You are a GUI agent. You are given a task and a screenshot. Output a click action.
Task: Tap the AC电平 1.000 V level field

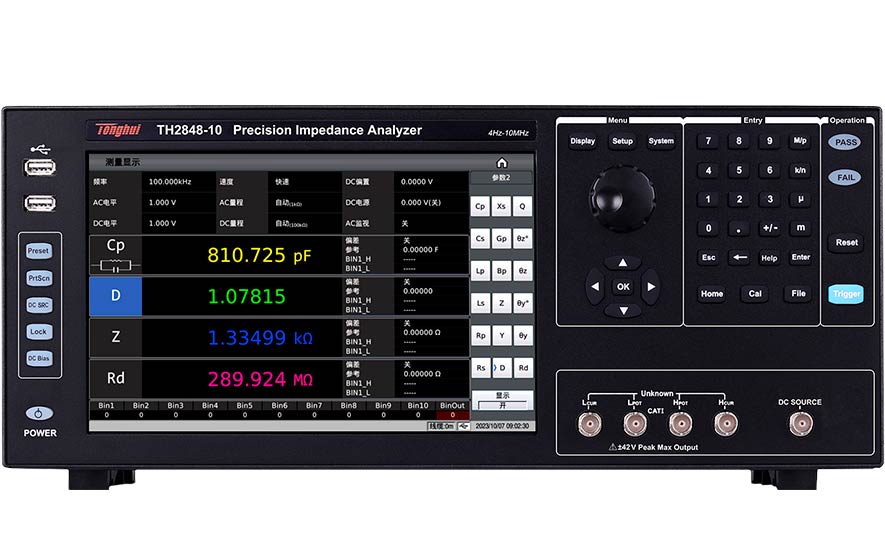[152, 203]
